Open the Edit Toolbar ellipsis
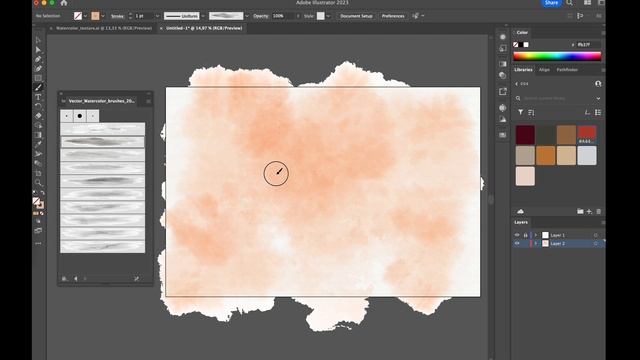 [x=38, y=243]
